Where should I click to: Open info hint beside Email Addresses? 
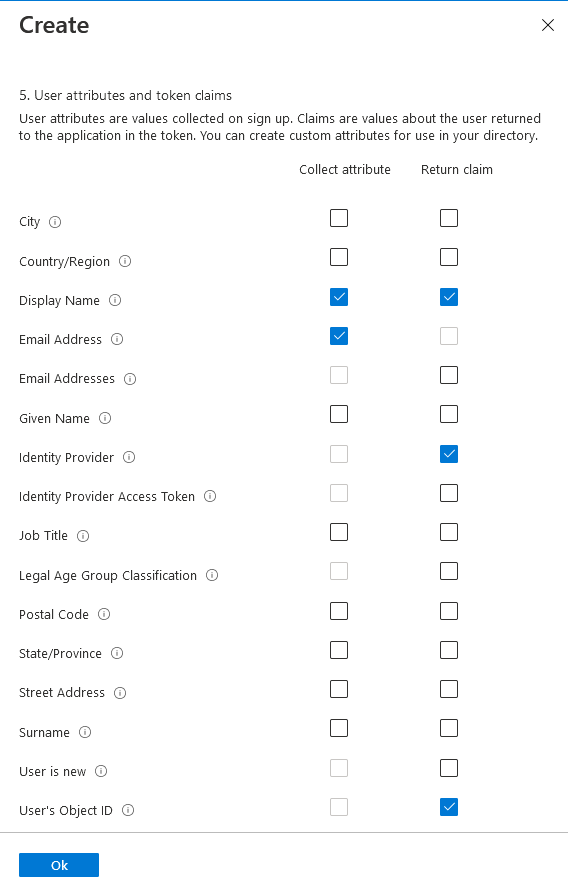click(x=130, y=379)
